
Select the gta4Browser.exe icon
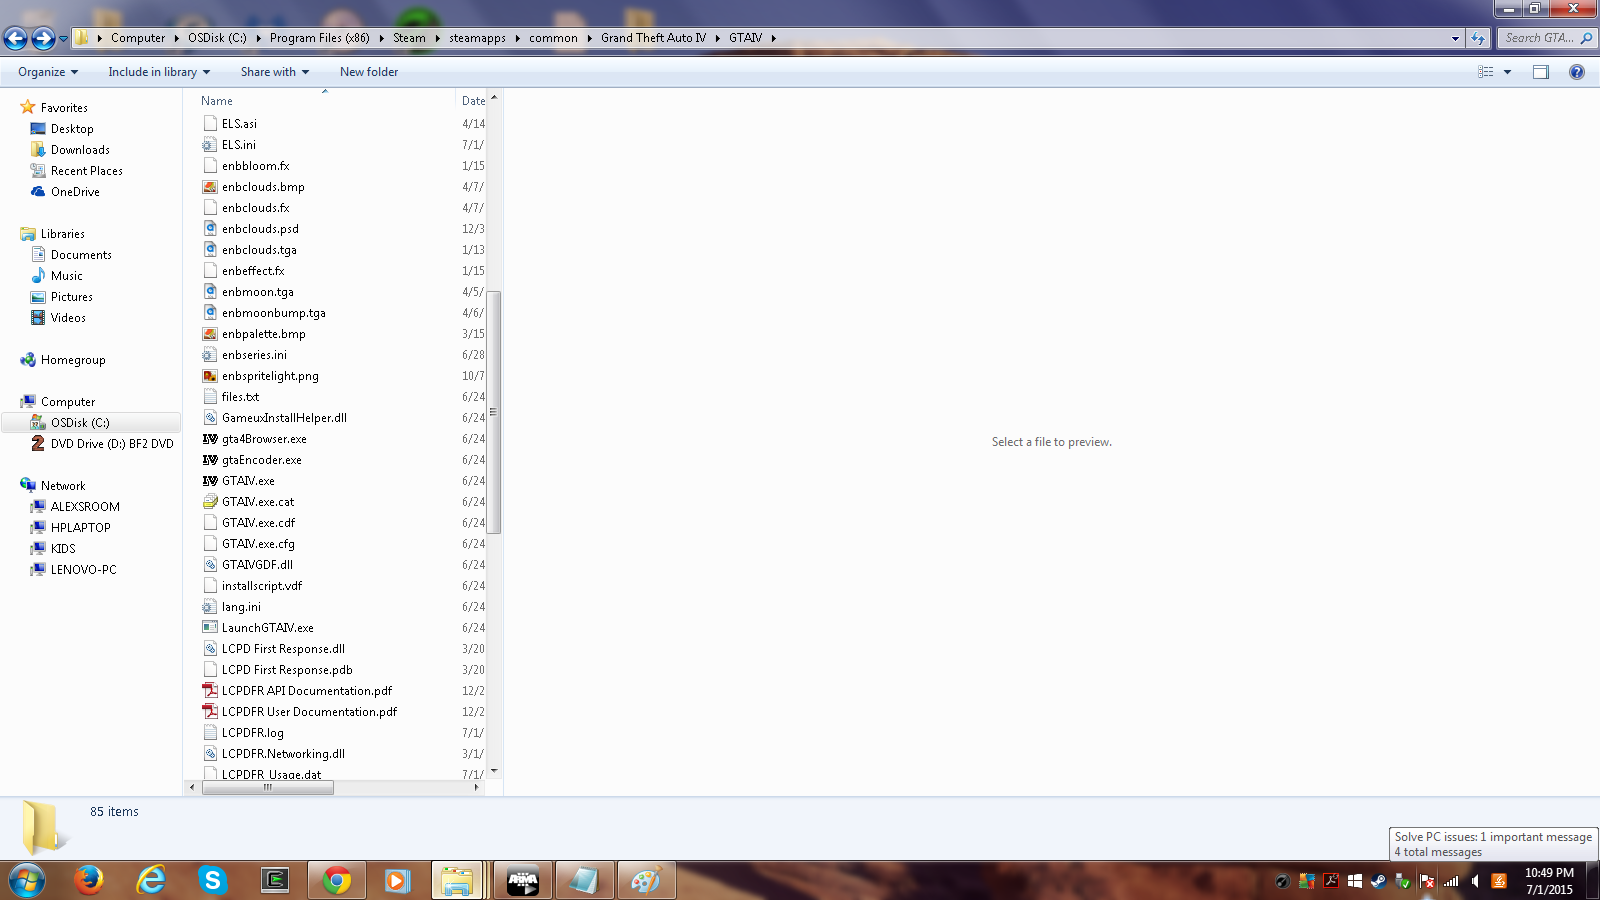point(210,439)
